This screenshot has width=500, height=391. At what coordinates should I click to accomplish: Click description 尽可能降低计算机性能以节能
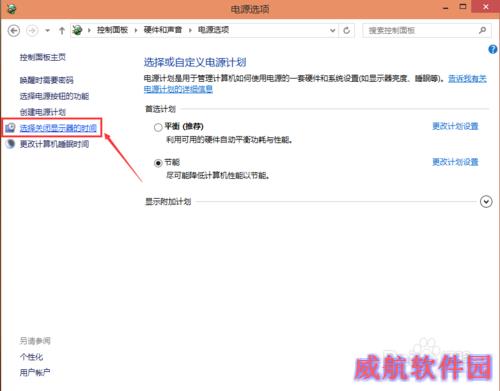click(x=217, y=175)
